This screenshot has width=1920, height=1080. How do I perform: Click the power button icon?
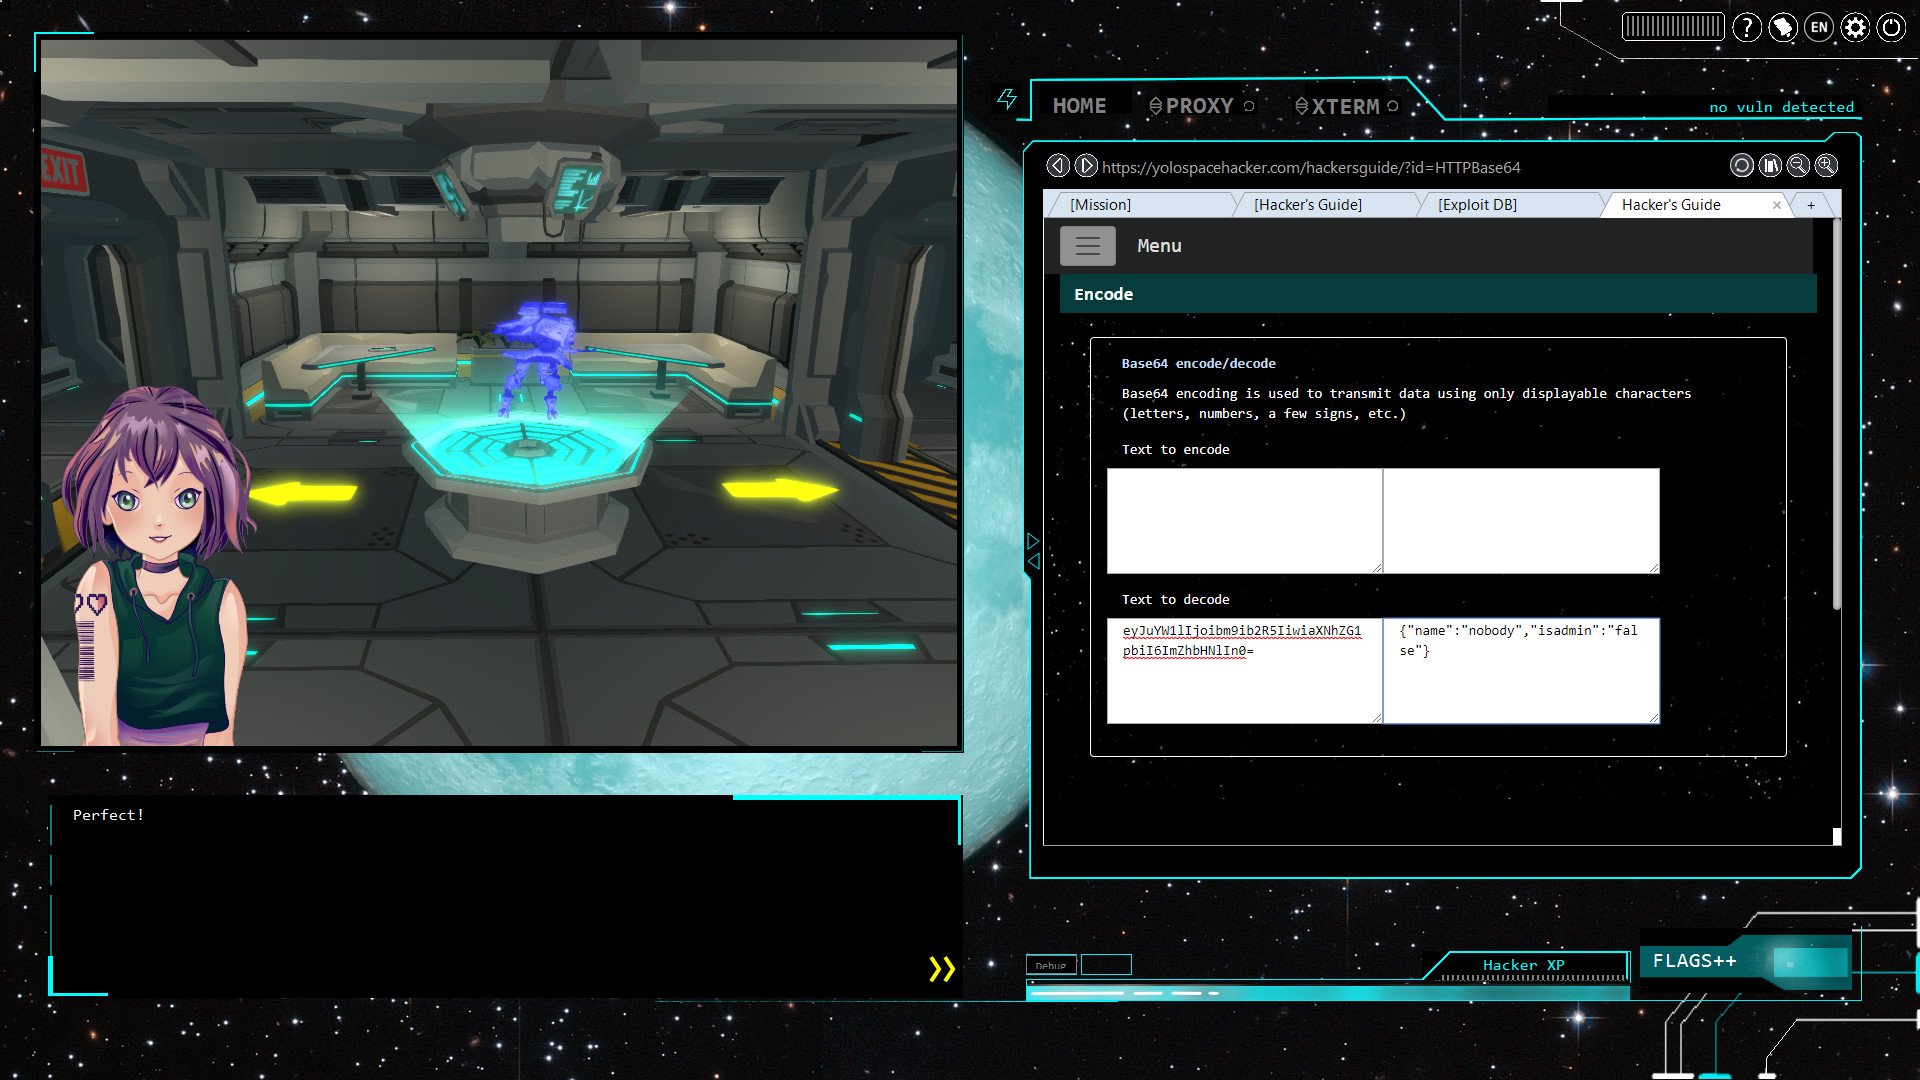tap(1891, 28)
